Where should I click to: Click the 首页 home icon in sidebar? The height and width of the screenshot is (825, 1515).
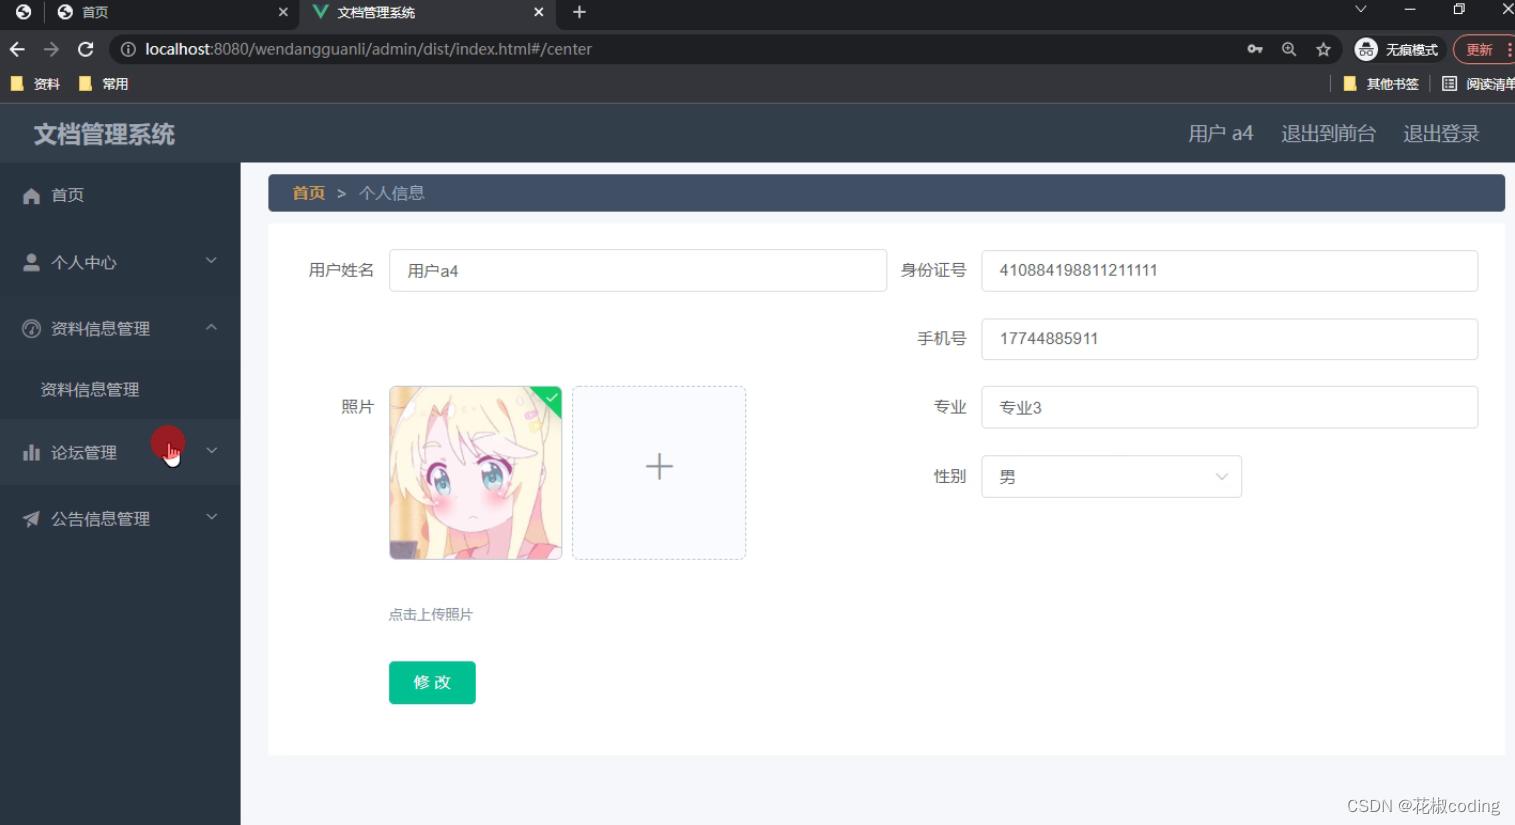(x=31, y=195)
